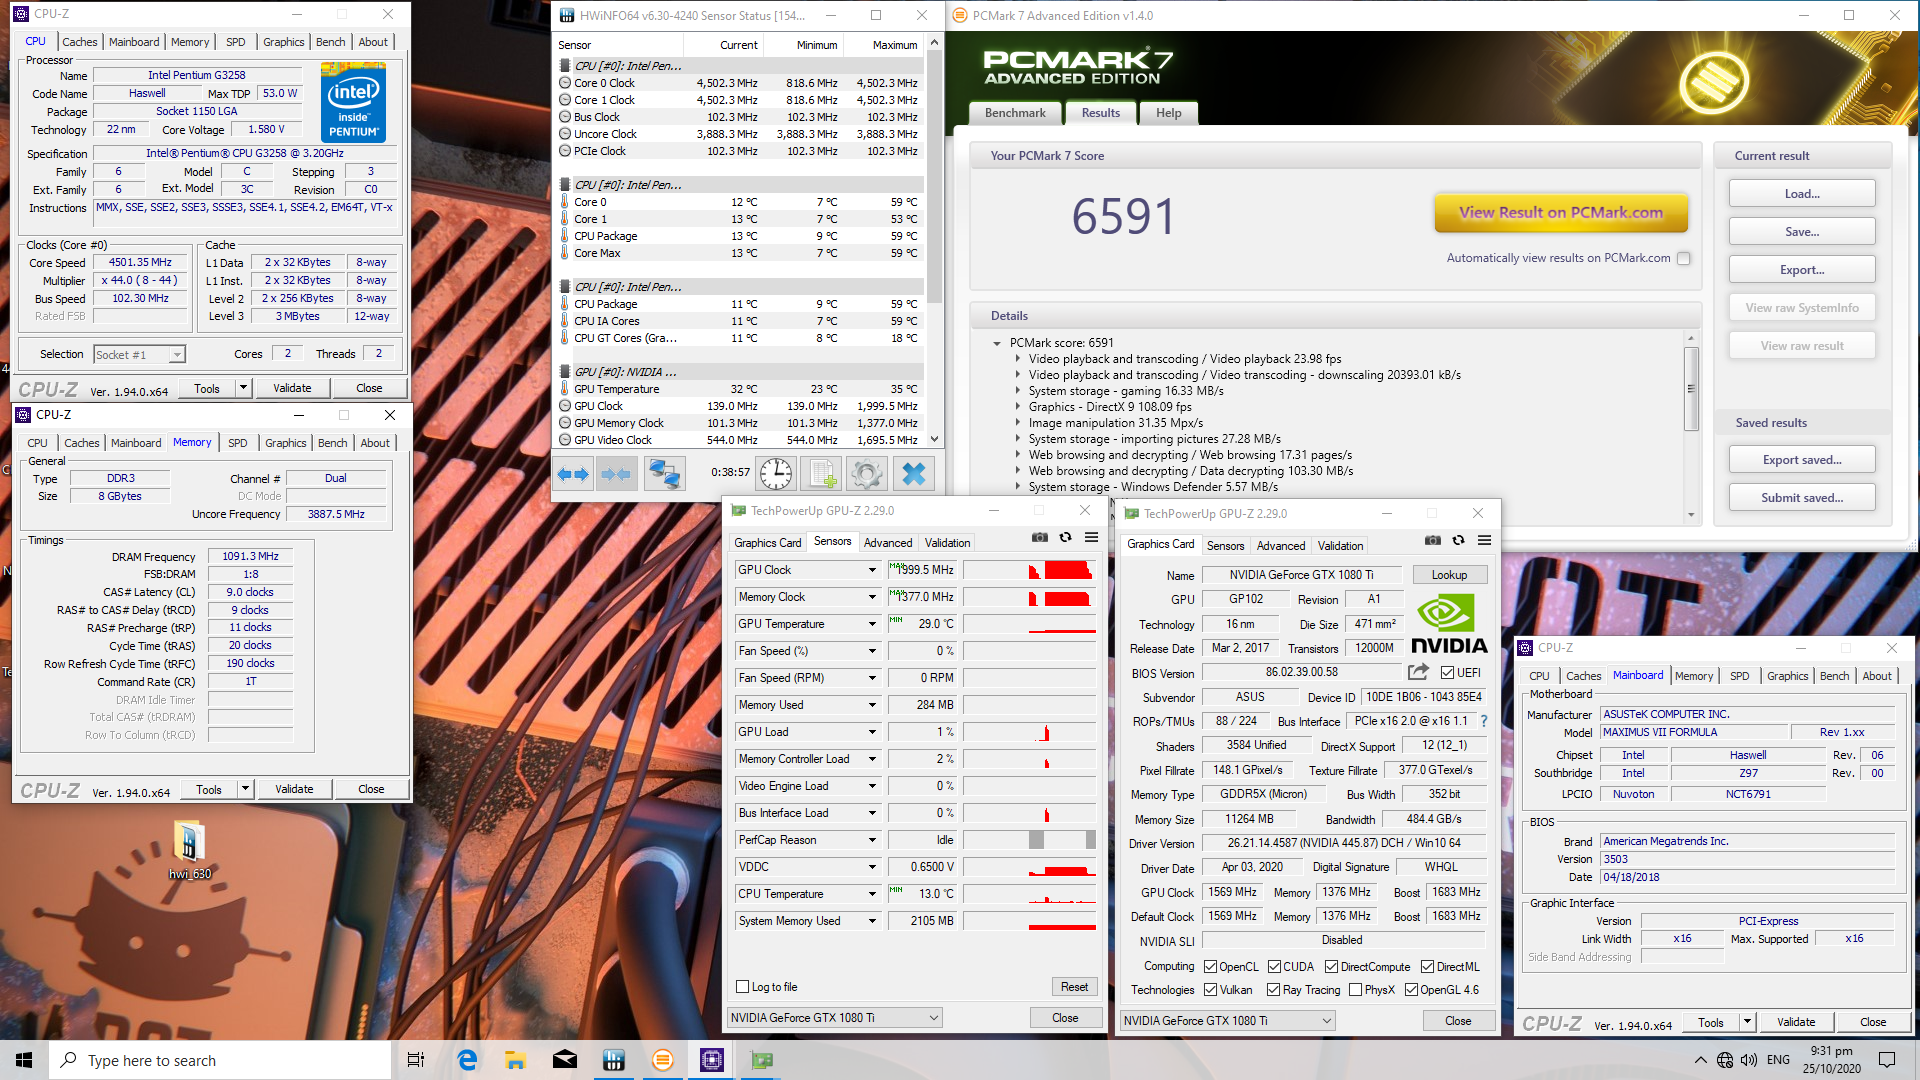The width and height of the screenshot is (1920, 1080).
Task: Open Validation tab in GPU-Z Graphics Card window
Action: pyautogui.click(x=1340, y=546)
